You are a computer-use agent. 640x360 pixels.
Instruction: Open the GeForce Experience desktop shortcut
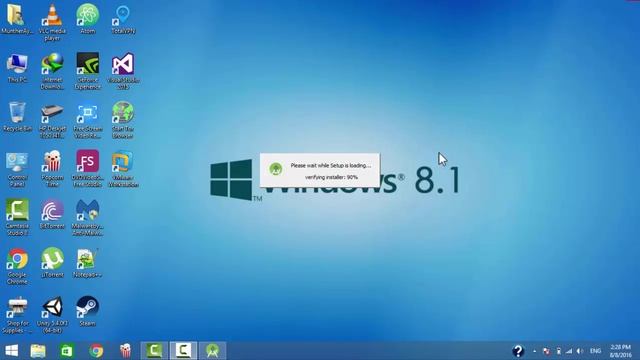point(87,71)
